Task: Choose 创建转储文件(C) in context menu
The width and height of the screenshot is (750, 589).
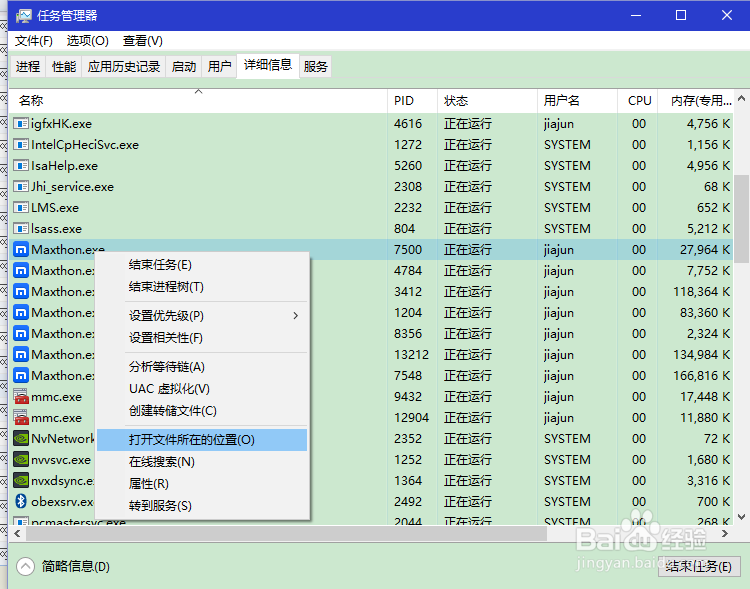Action: (x=202, y=411)
